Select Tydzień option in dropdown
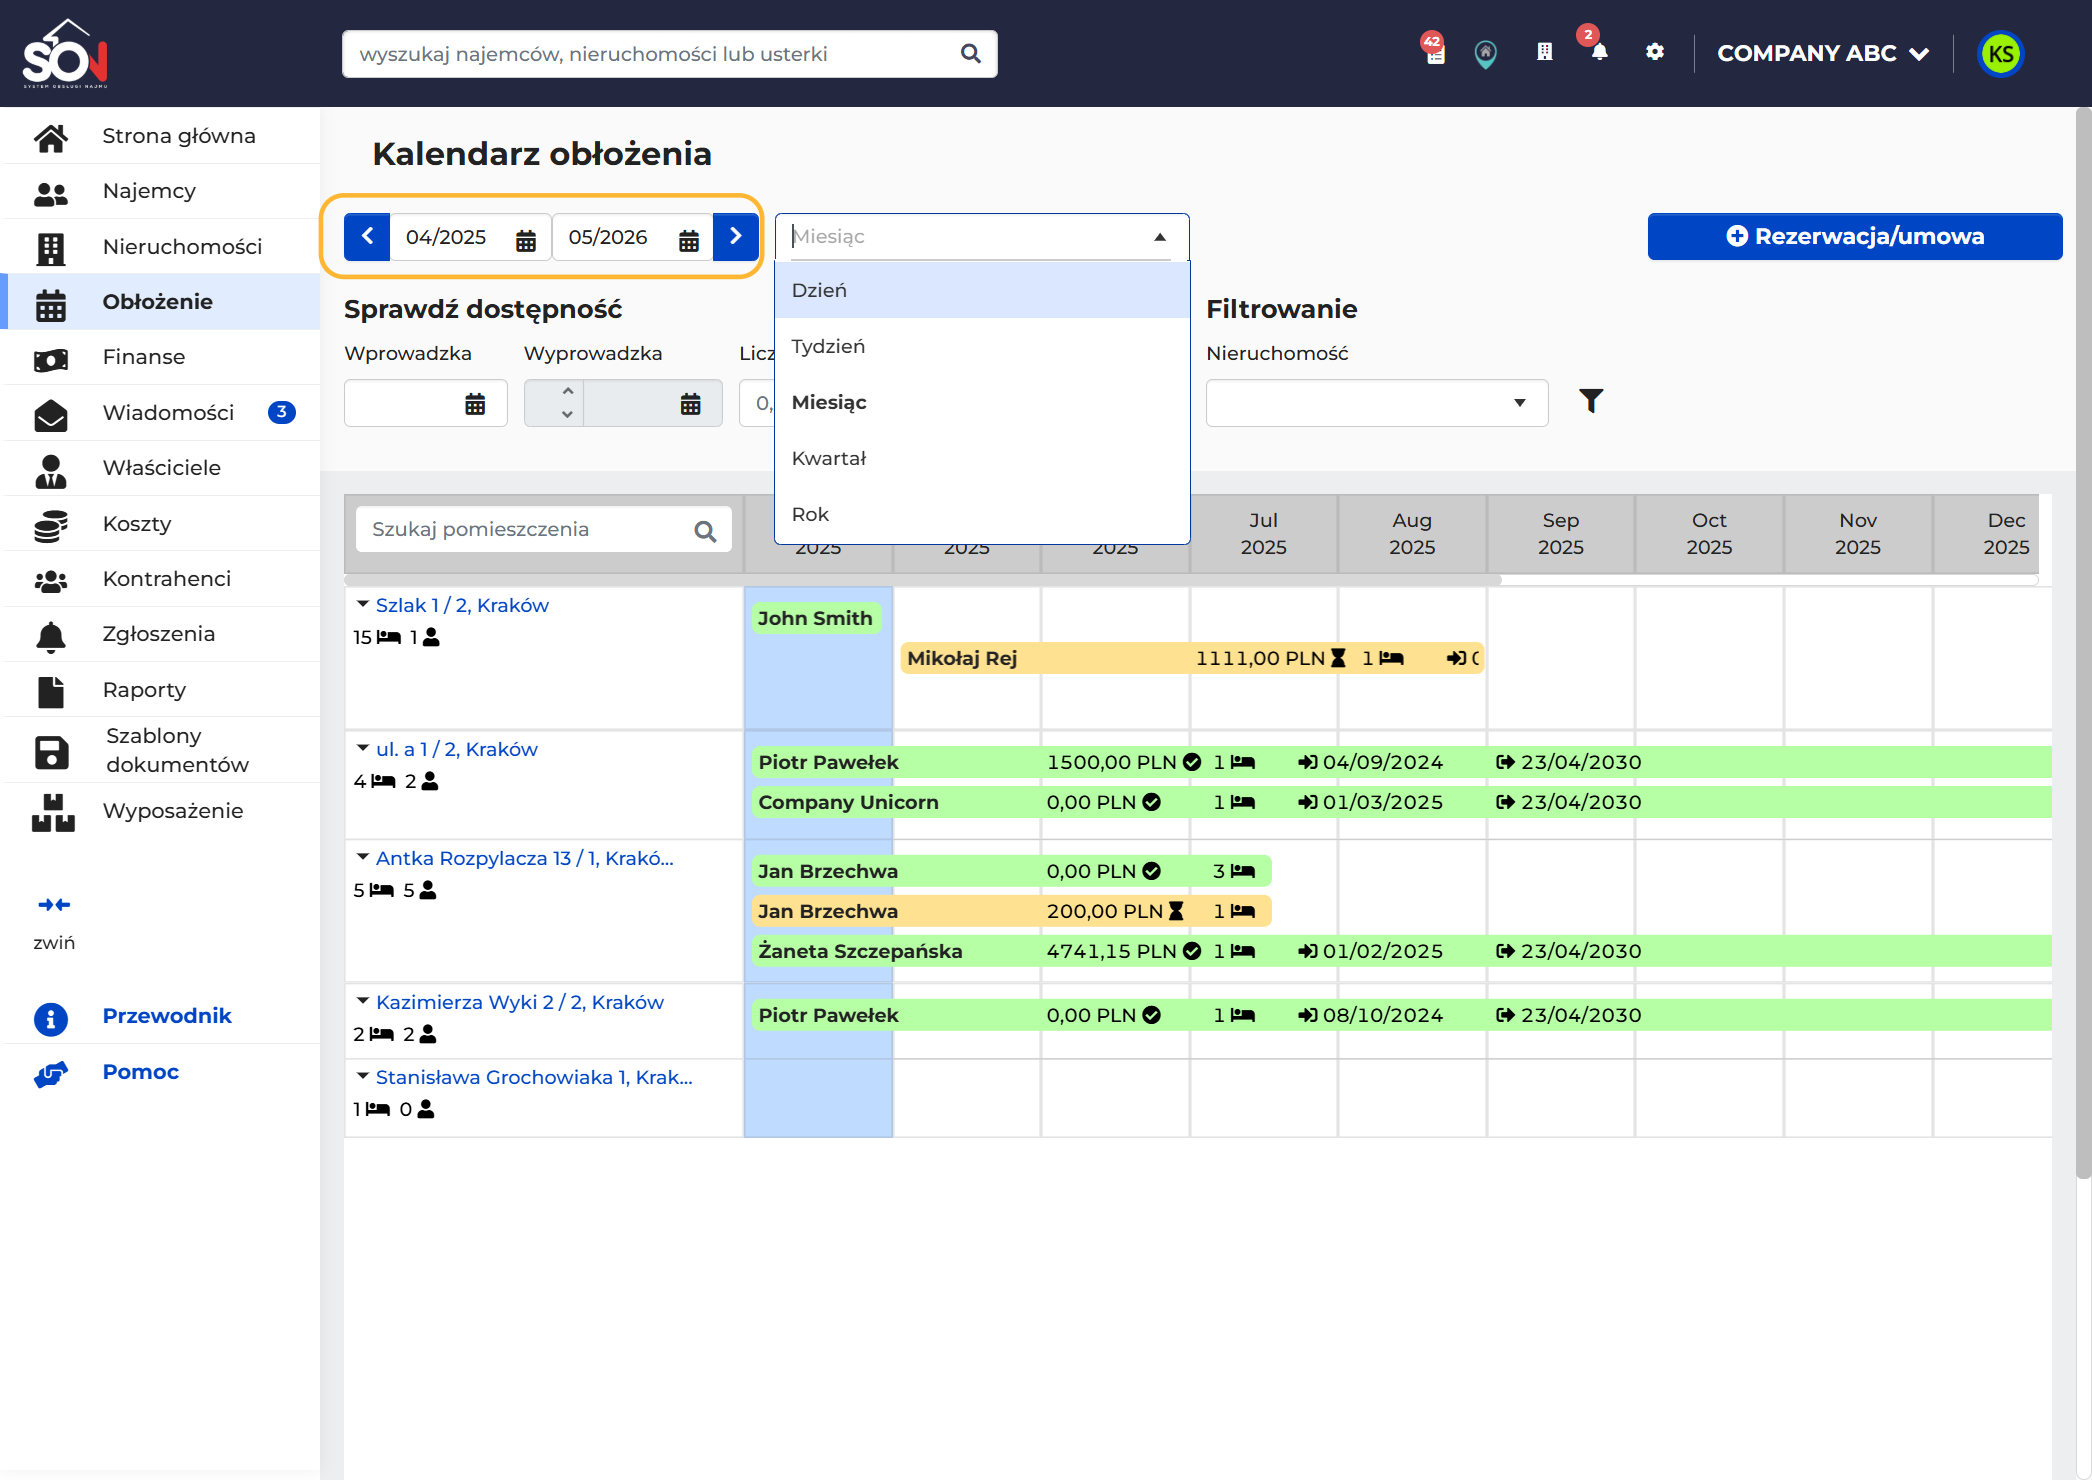The height and width of the screenshot is (1480, 2092). pos(982,346)
